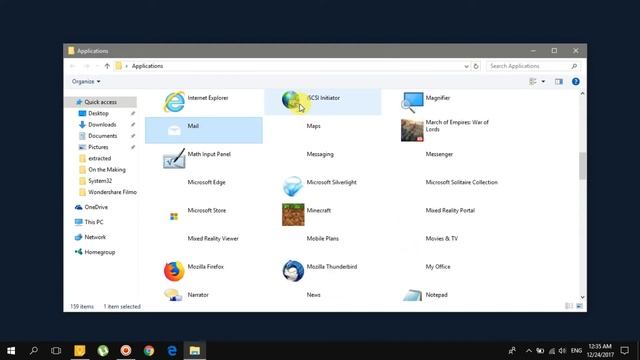640x360 pixels.
Task: Click the Maps entry
Action: coord(313,126)
